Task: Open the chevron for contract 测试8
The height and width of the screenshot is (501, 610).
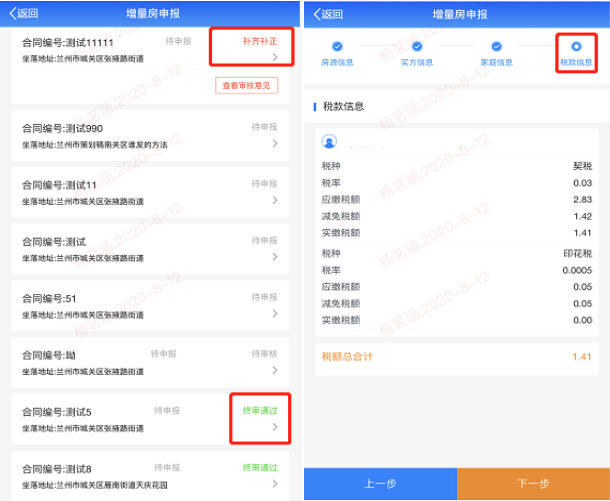Action: pos(275,484)
